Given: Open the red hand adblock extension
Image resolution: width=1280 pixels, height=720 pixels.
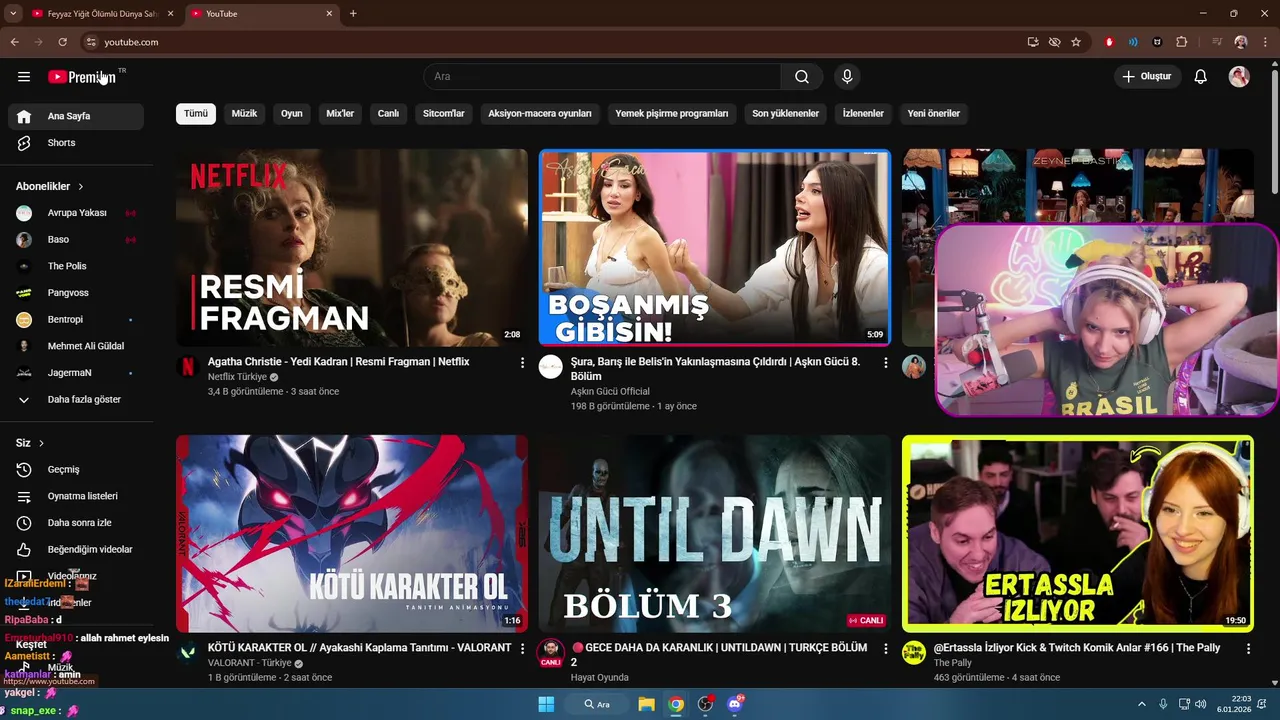Looking at the screenshot, I should click(x=1109, y=42).
